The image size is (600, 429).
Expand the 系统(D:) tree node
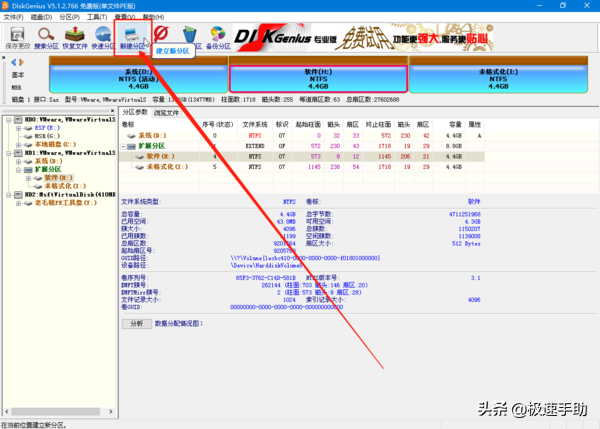click(x=18, y=161)
